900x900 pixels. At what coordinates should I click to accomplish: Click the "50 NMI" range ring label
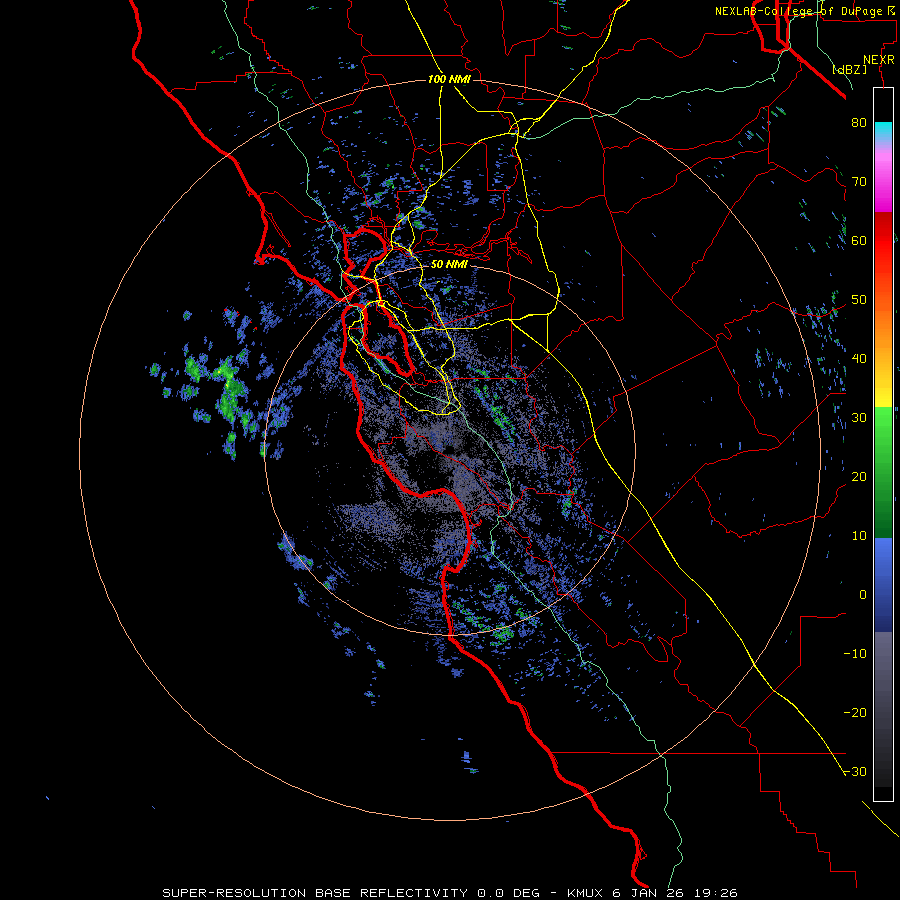pyautogui.click(x=449, y=265)
